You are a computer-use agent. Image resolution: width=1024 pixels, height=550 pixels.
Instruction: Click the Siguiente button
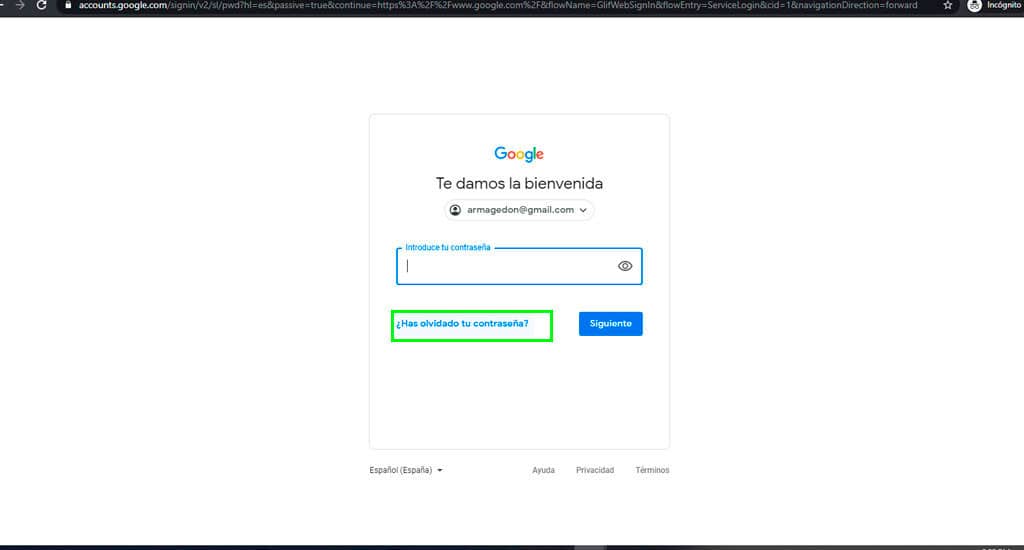pos(611,324)
